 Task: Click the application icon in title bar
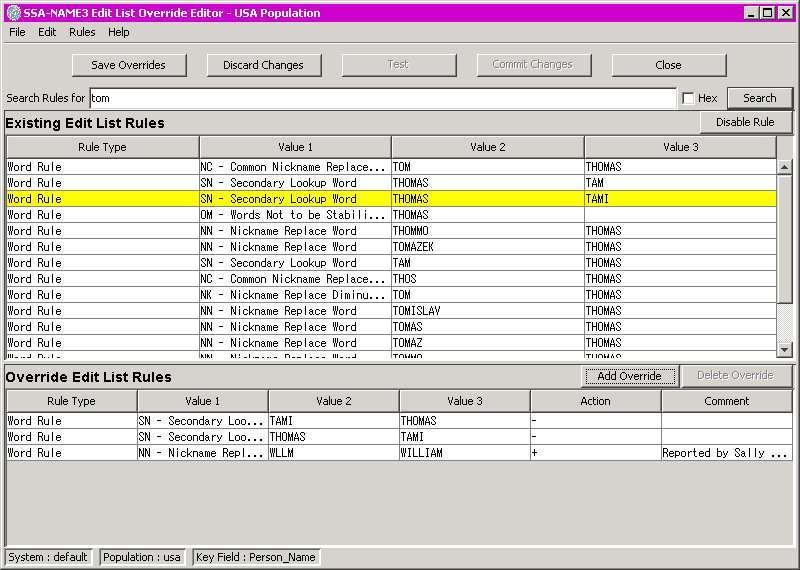pyautogui.click(x=12, y=13)
